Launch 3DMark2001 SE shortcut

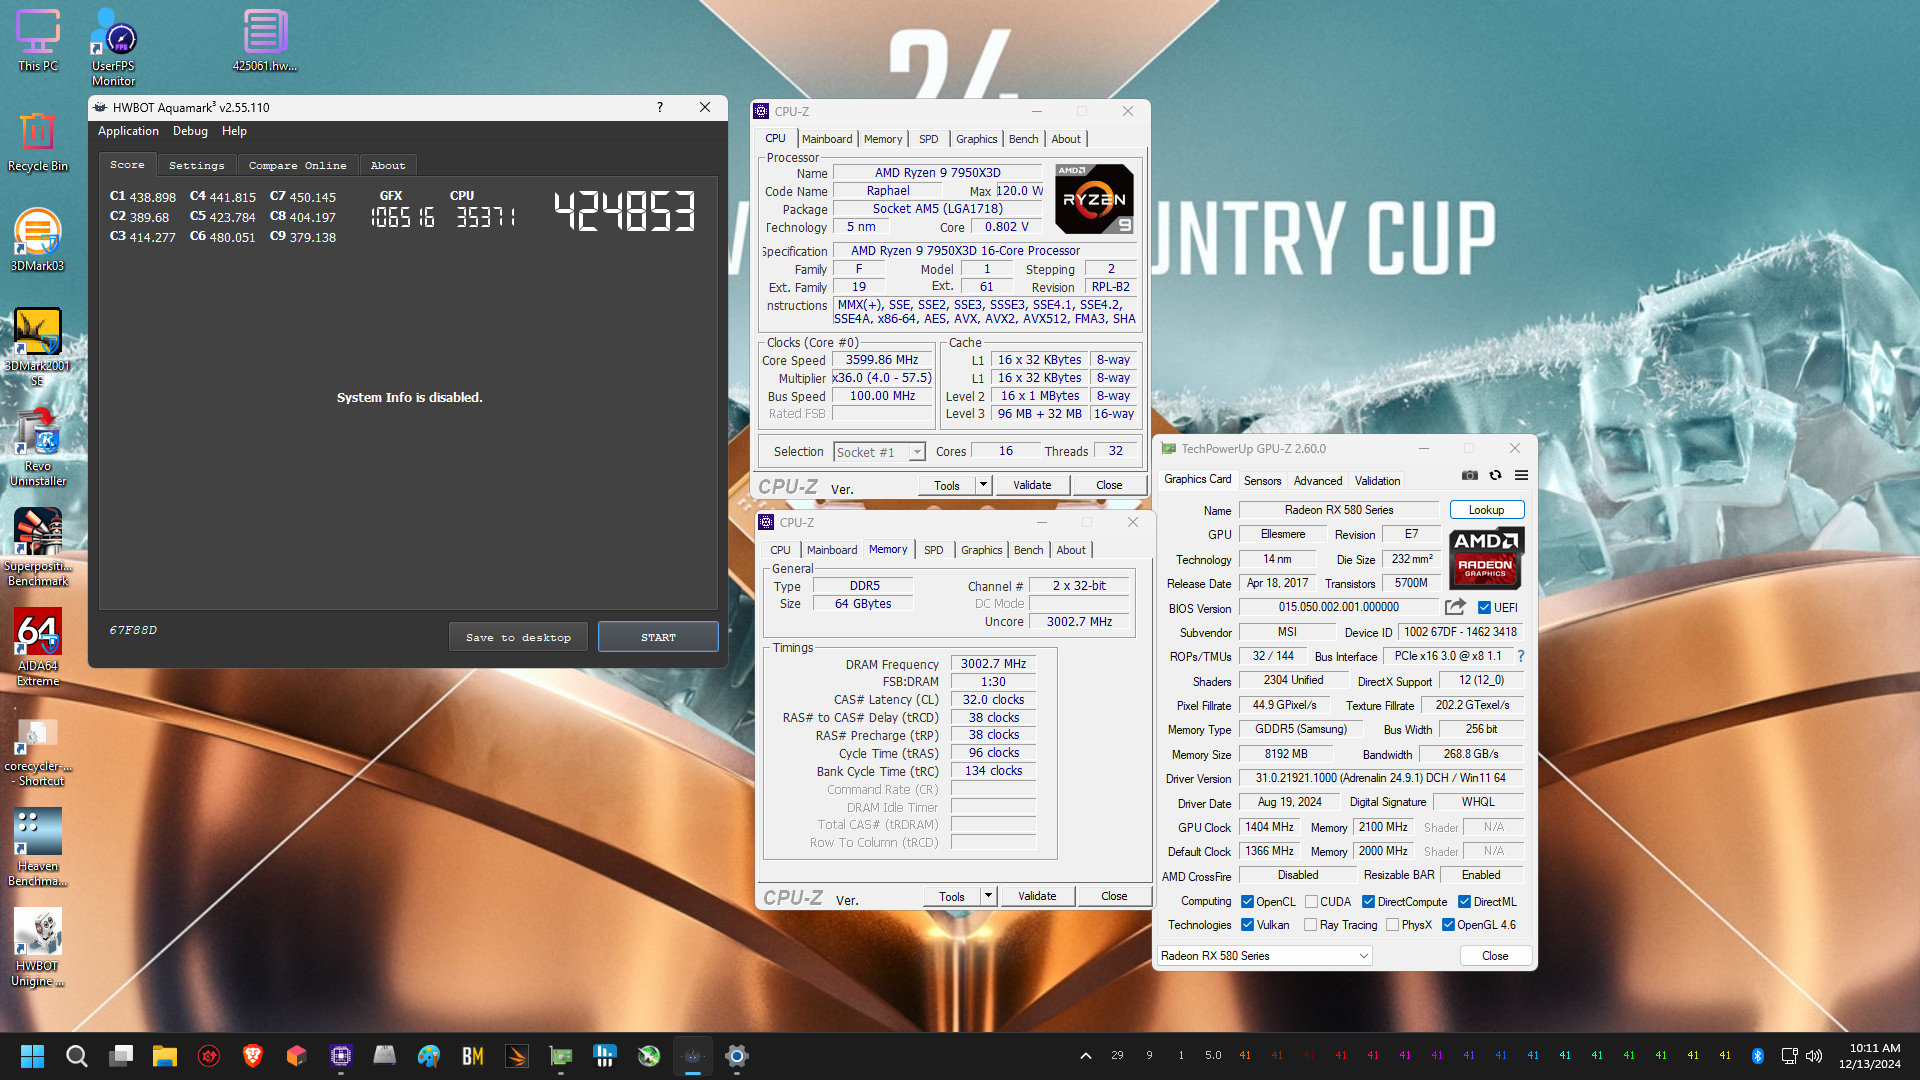(38, 346)
